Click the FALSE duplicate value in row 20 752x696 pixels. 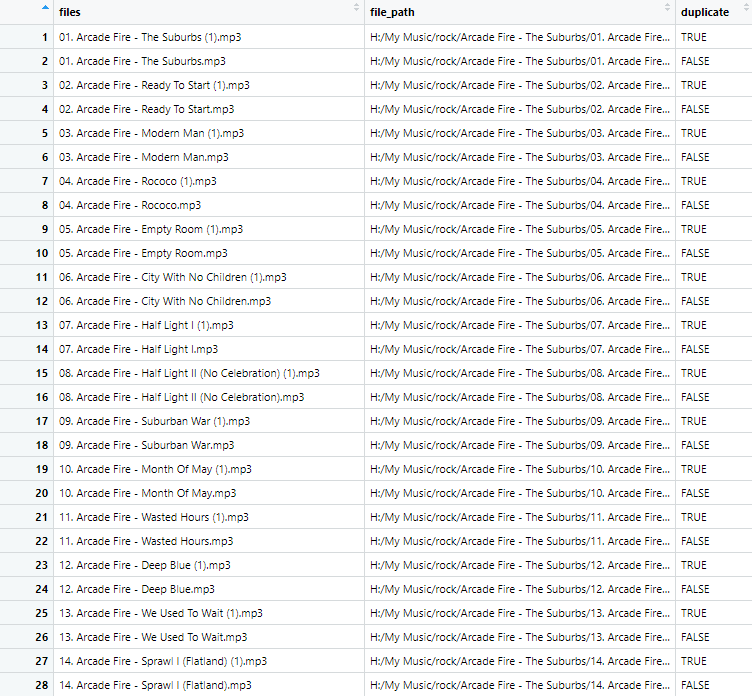coord(695,493)
